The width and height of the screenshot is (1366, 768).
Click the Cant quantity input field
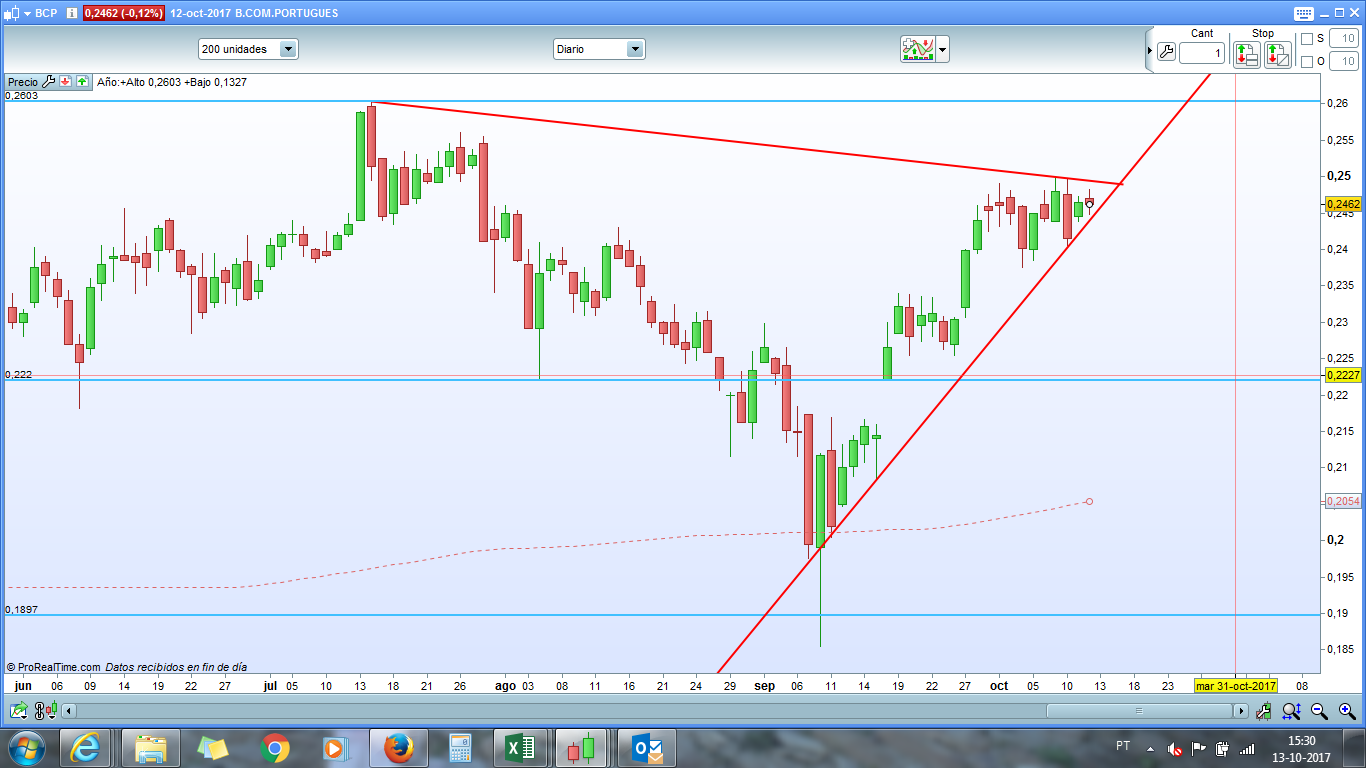[1201, 53]
